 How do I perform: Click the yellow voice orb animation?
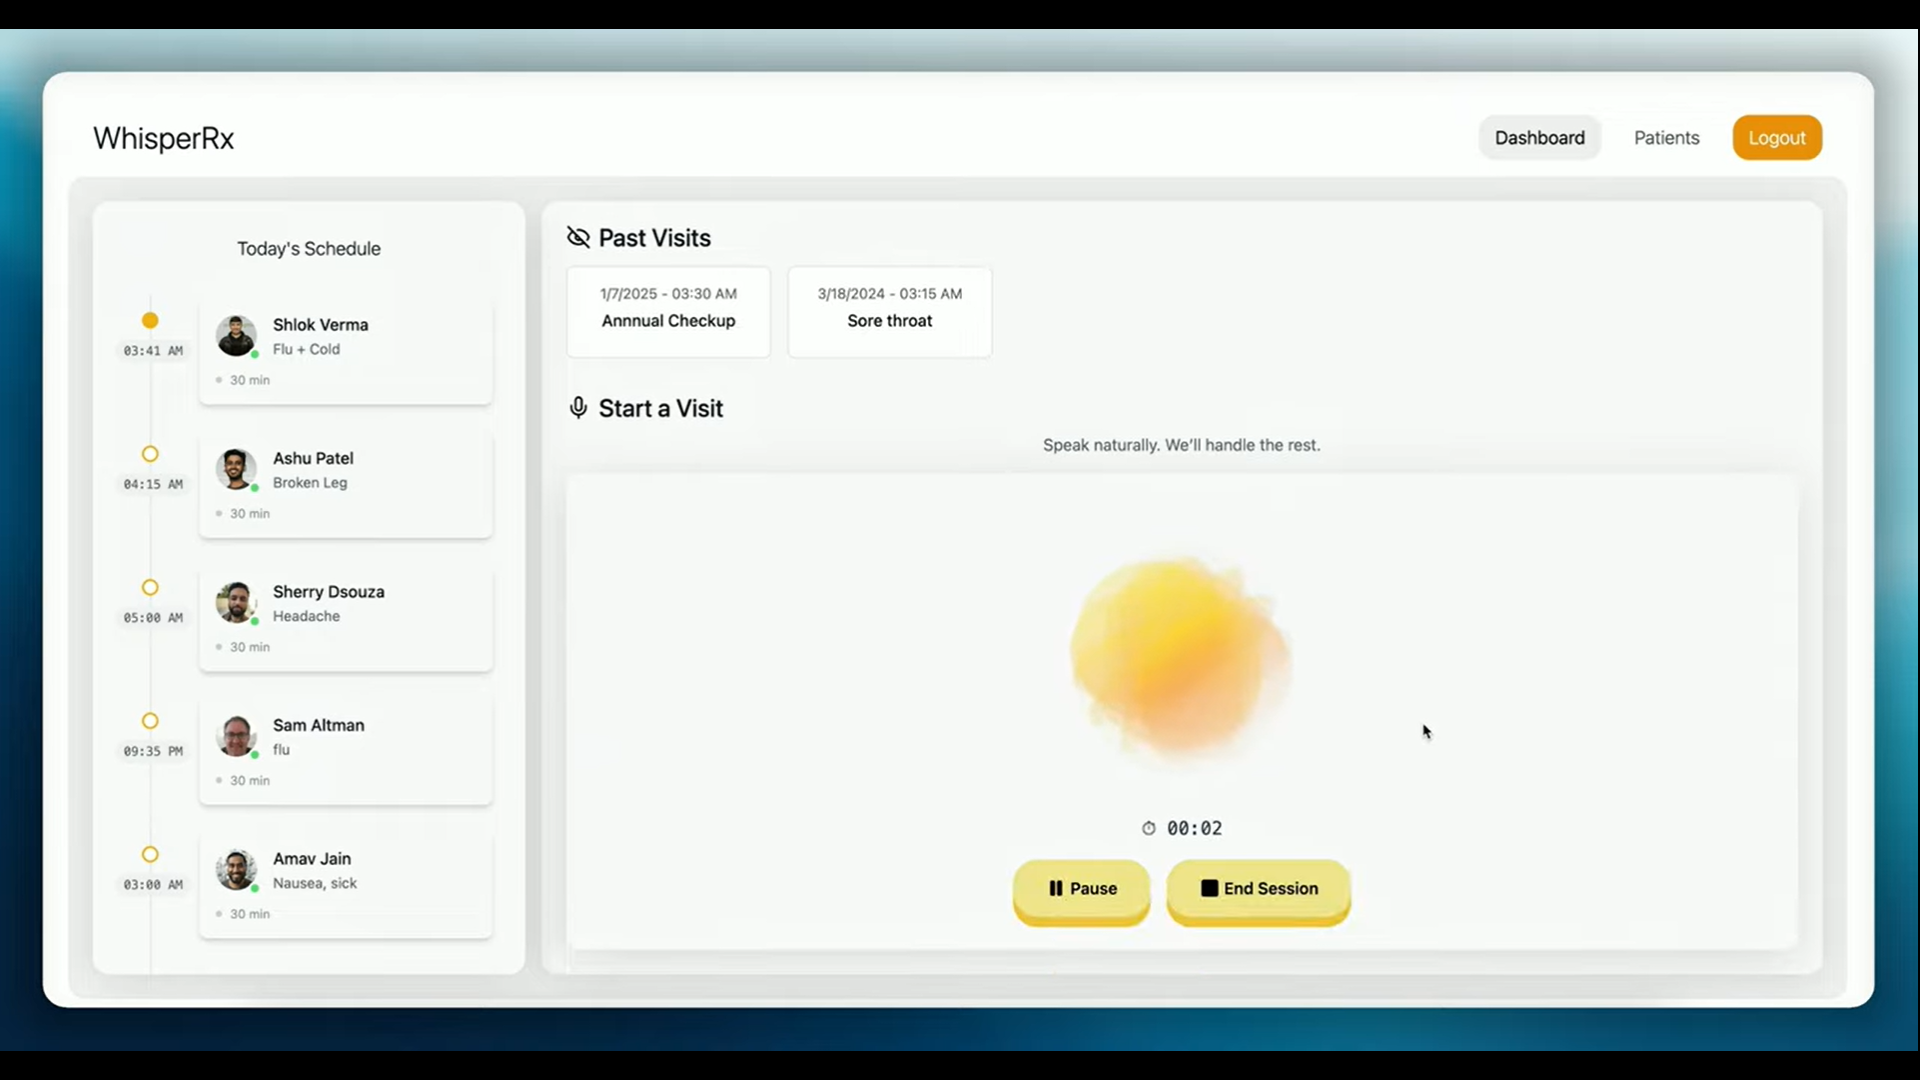(x=1180, y=655)
